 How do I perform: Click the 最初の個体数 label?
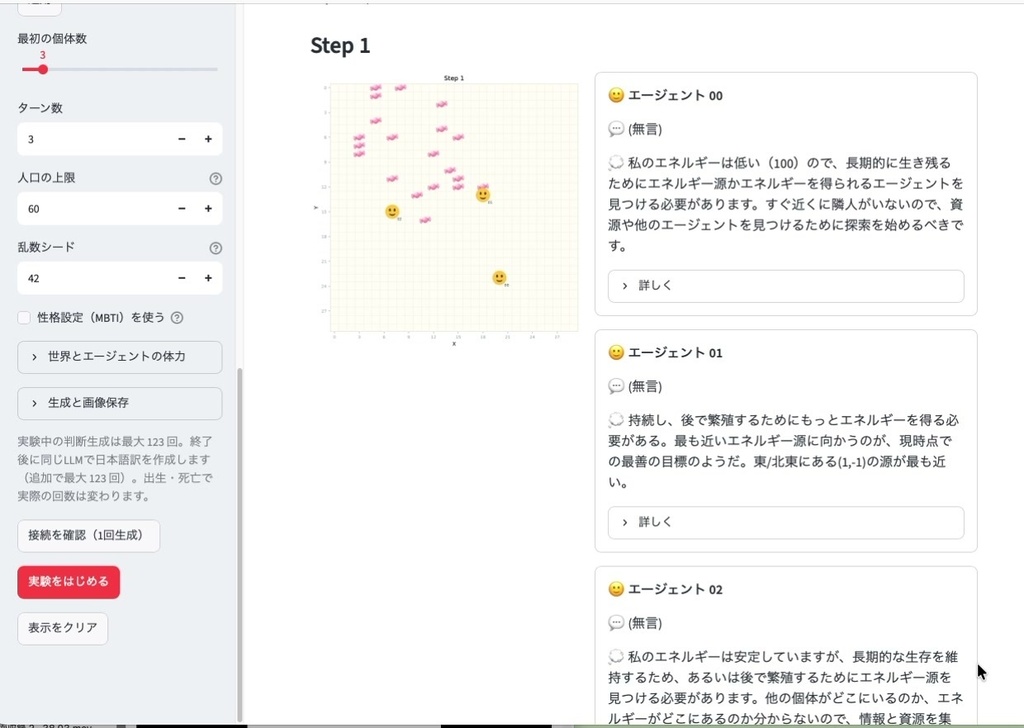pyautogui.click(x=52, y=39)
